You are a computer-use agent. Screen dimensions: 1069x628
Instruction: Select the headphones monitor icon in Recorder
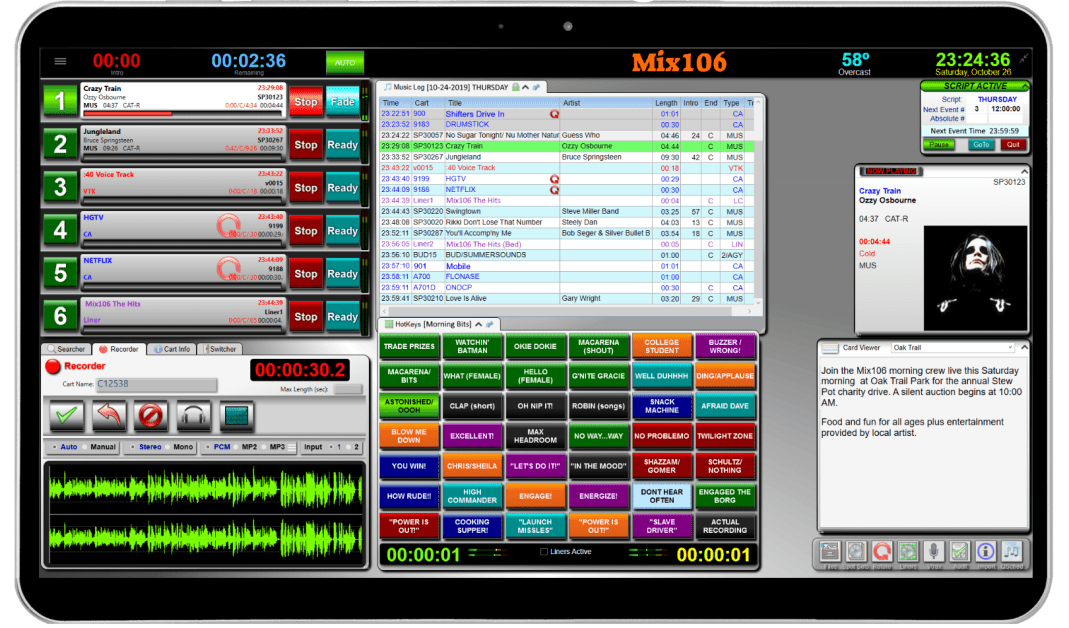pyautogui.click(x=193, y=414)
